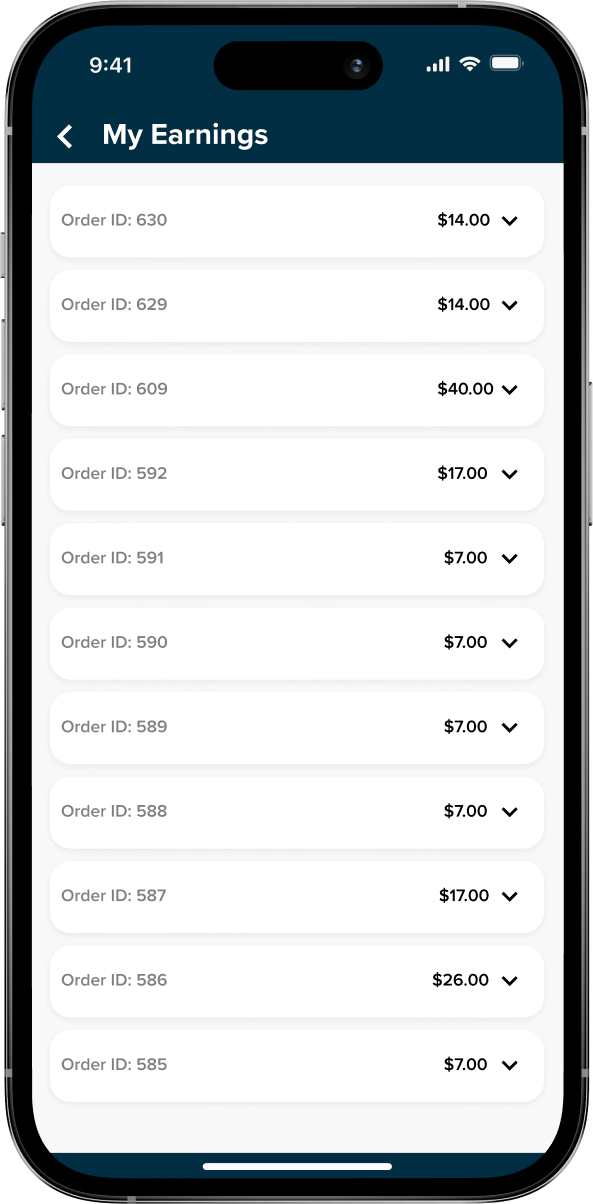Open the $40.00 order 609 dropdown chevron
This screenshot has width=593, height=1204.
(x=509, y=389)
